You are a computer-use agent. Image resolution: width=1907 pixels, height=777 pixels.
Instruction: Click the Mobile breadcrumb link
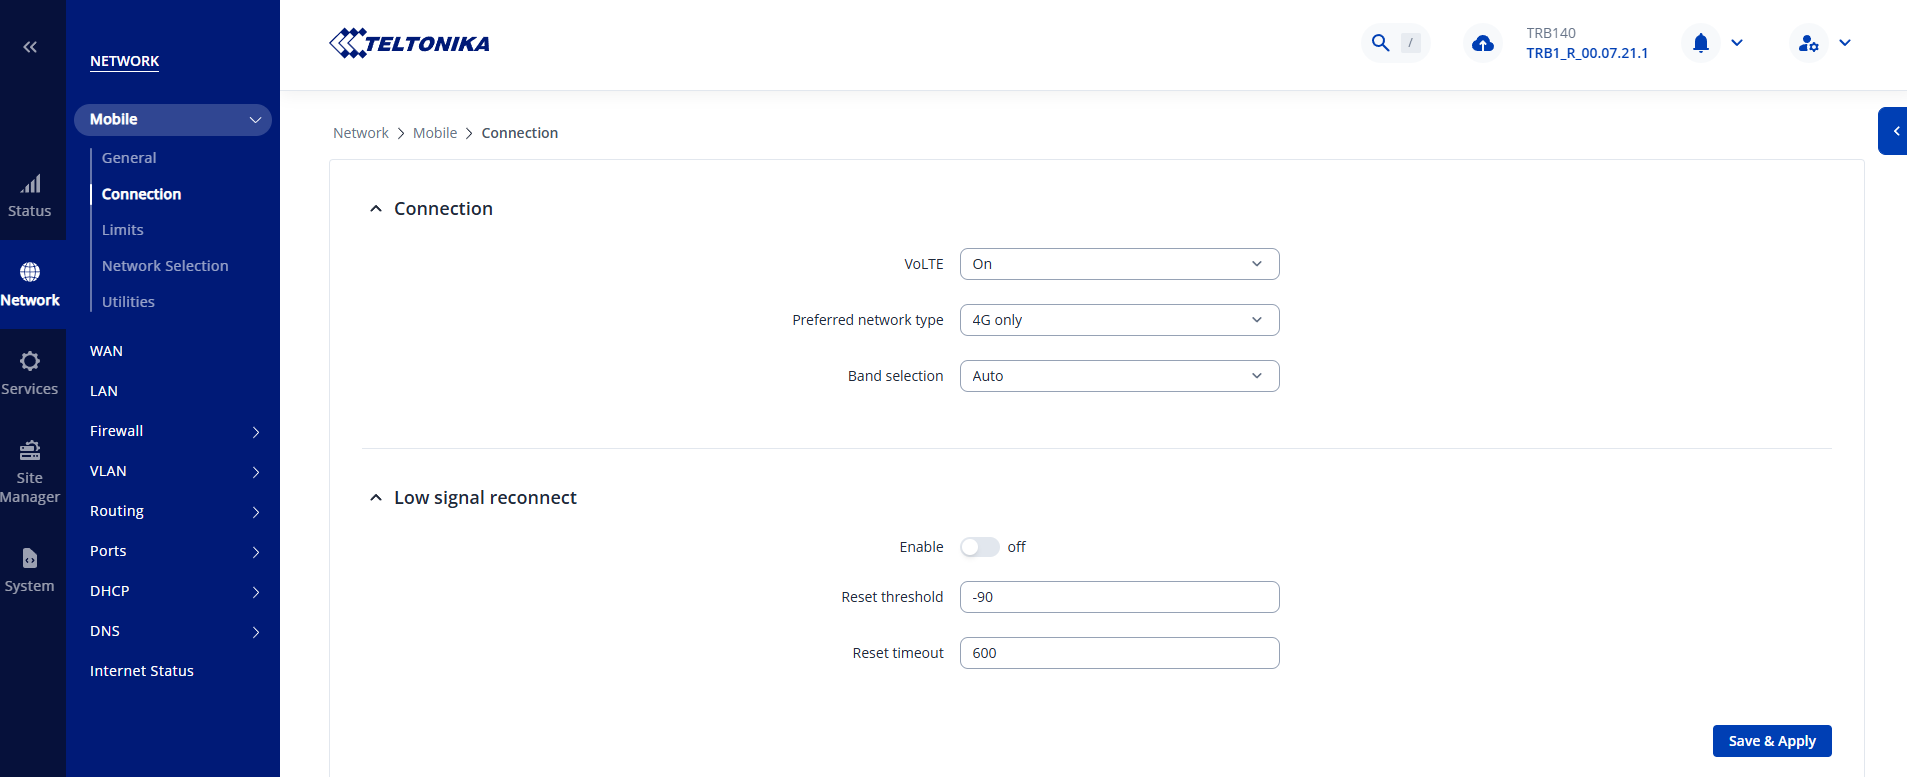click(434, 133)
